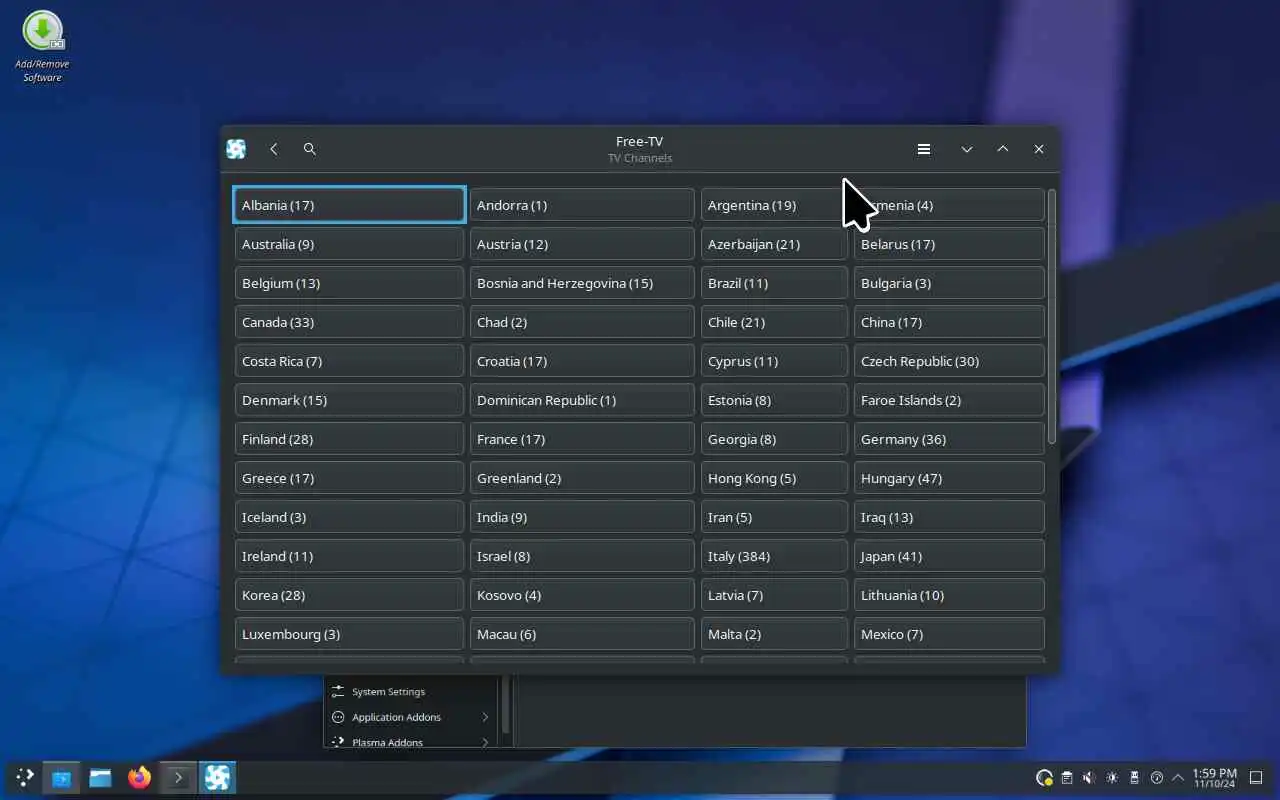1280x800 pixels.
Task: Open Luxembourg (3) channels
Action: coord(349,634)
